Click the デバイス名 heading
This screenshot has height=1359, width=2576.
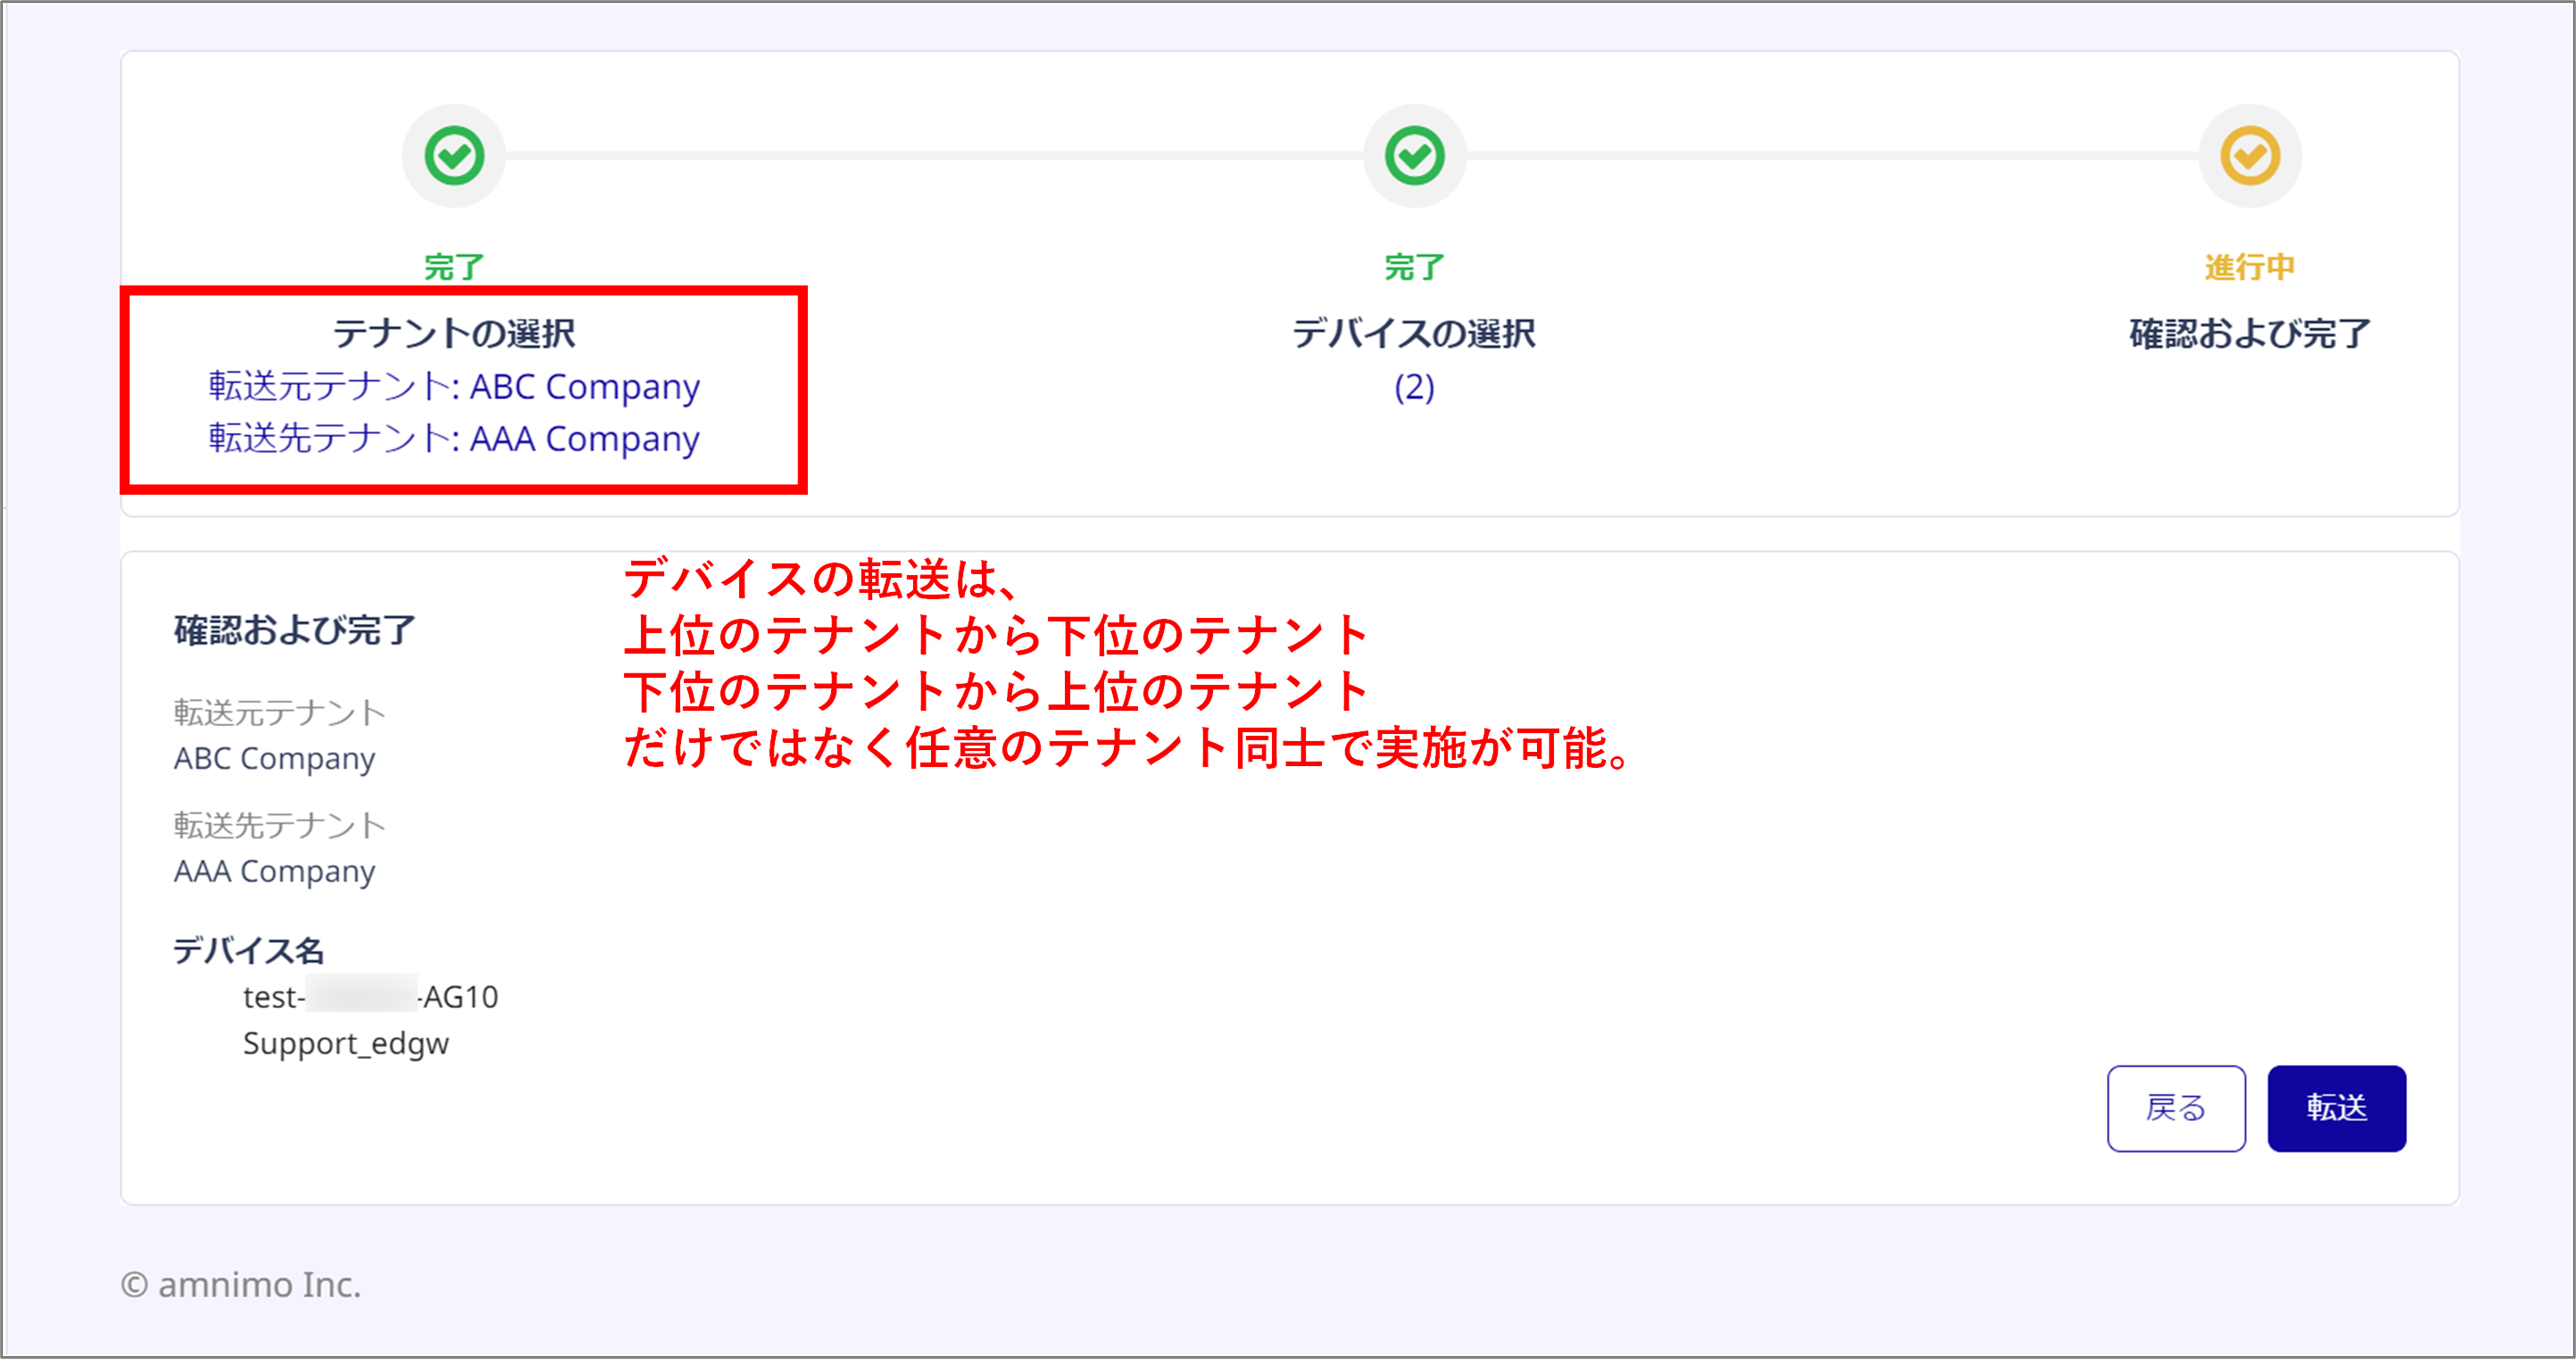249,950
